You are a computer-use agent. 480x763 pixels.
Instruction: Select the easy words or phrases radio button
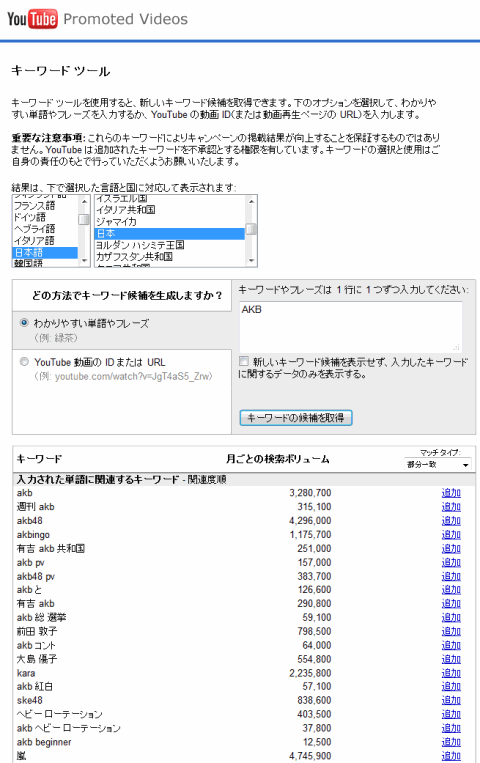point(24,323)
